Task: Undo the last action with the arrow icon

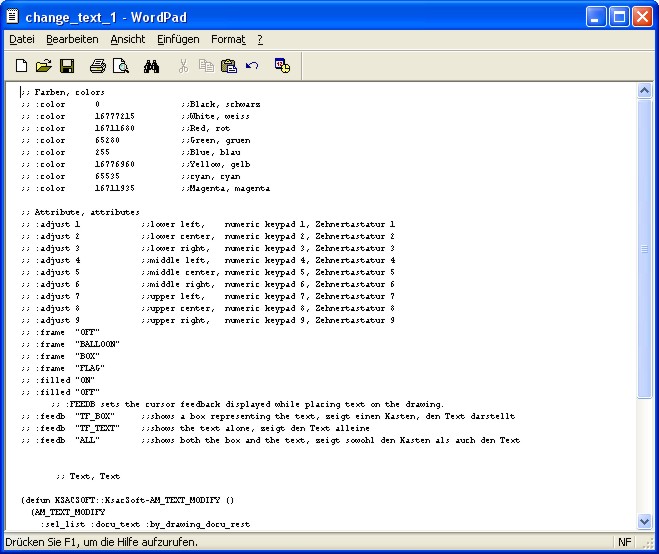Action: tap(252, 66)
